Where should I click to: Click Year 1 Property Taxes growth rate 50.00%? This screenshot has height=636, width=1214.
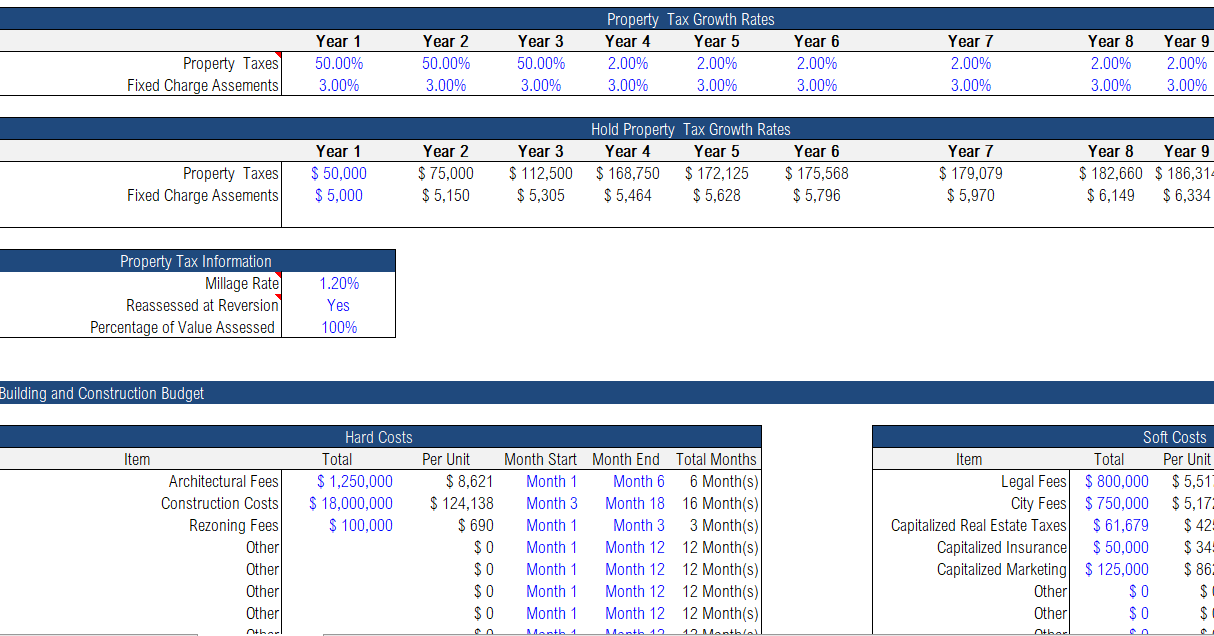(338, 63)
